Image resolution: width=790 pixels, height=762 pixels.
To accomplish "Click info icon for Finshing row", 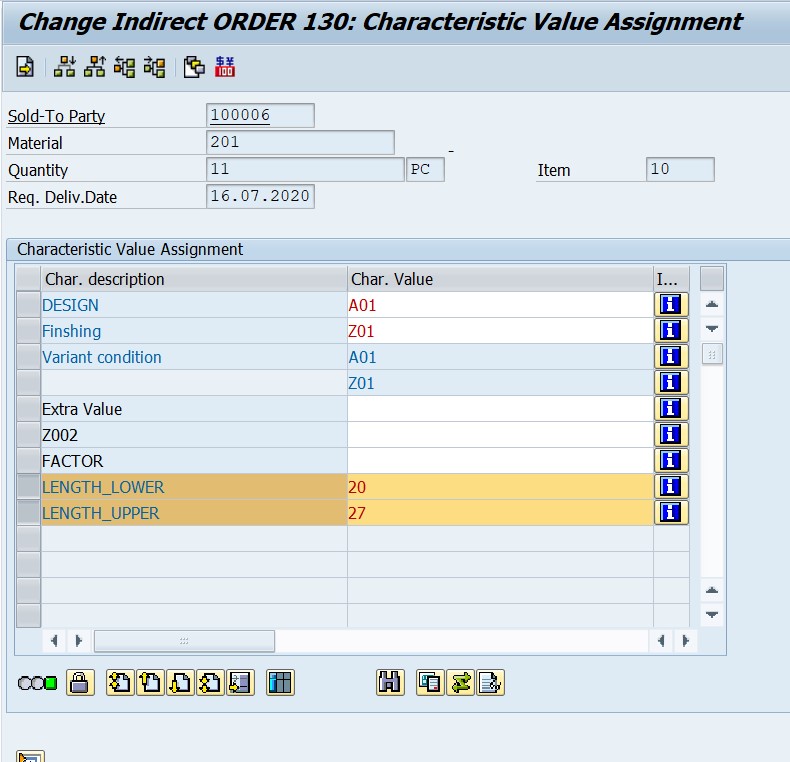I will (671, 331).
